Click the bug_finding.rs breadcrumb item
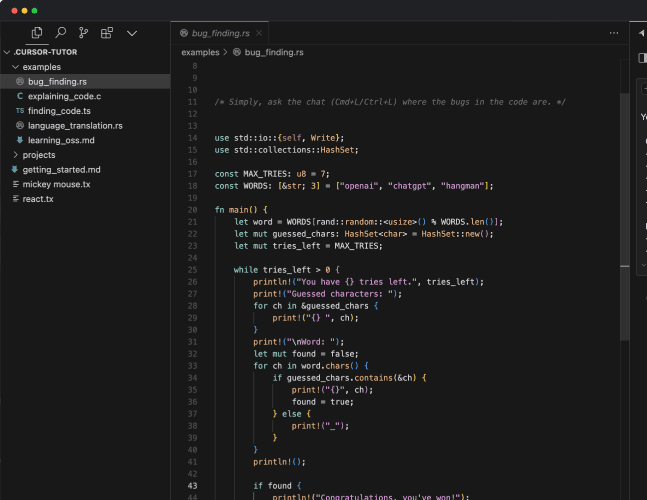Viewport: 647px width, 500px height. point(272,51)
